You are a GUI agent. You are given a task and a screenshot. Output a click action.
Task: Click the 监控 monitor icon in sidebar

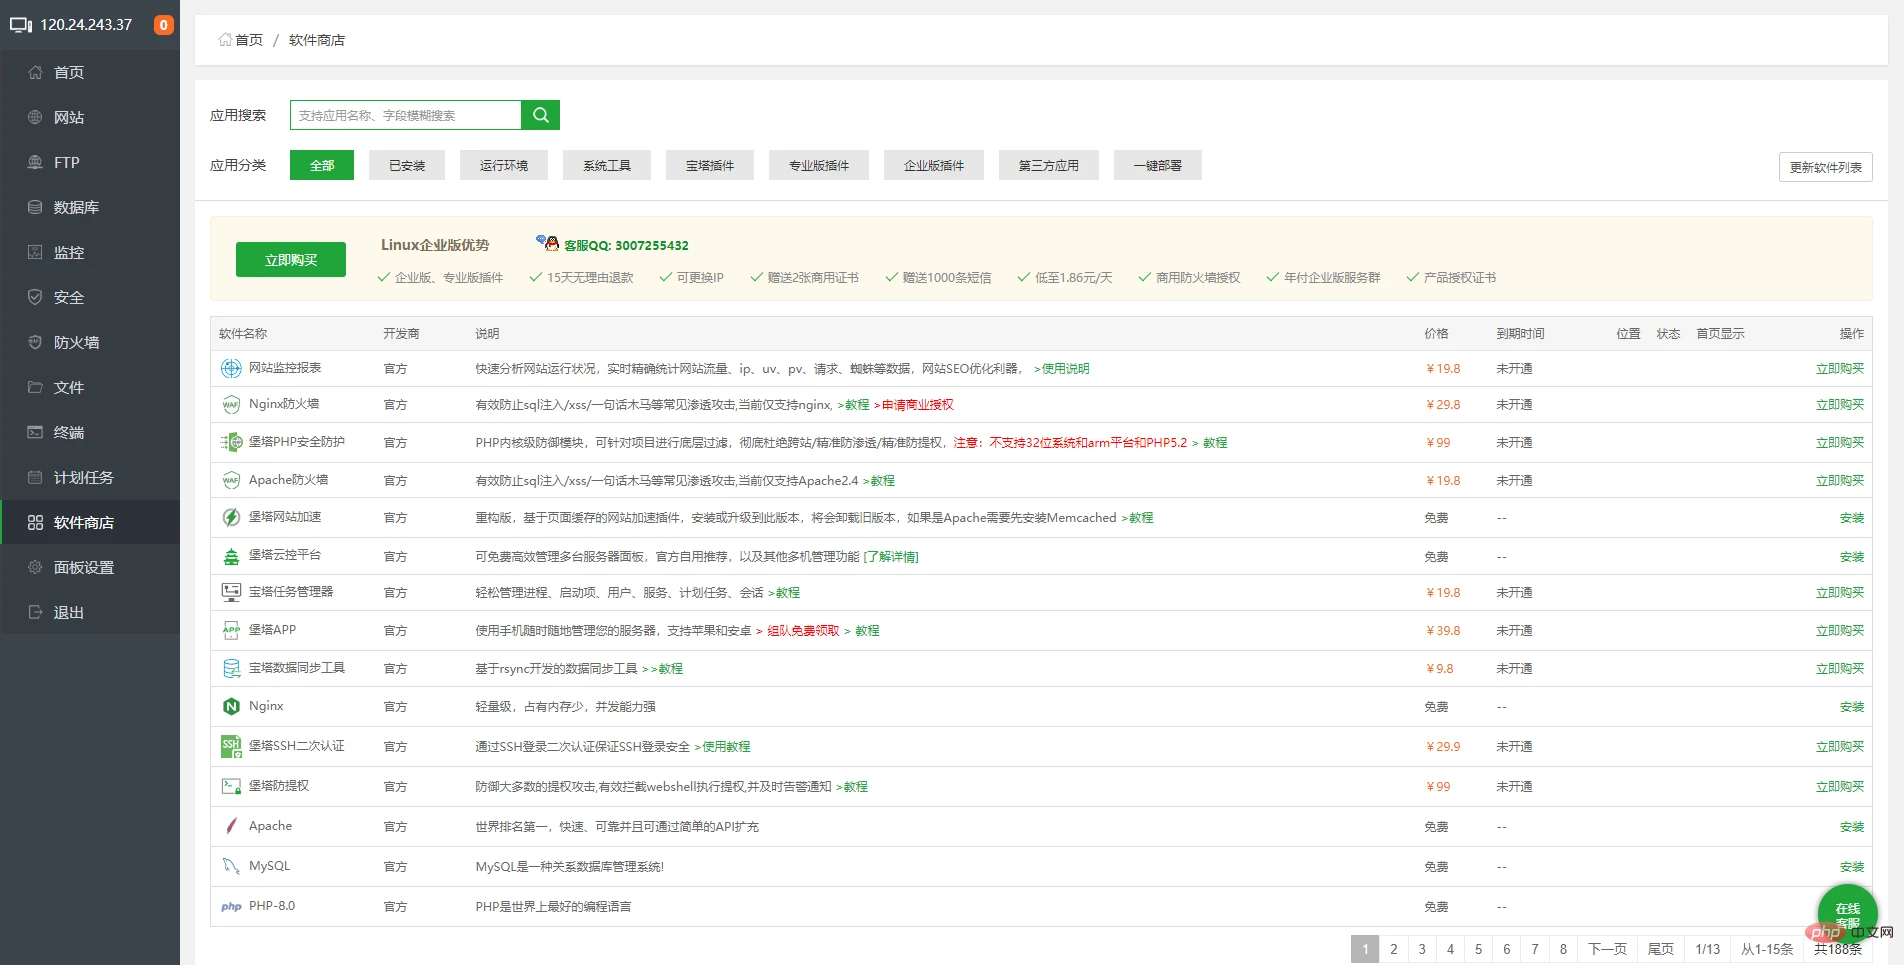click(35, 252)
